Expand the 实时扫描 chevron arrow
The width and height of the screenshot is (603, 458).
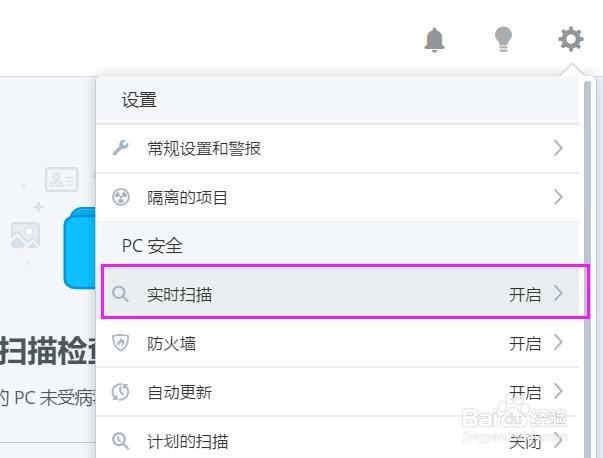[x=558, y=294]
